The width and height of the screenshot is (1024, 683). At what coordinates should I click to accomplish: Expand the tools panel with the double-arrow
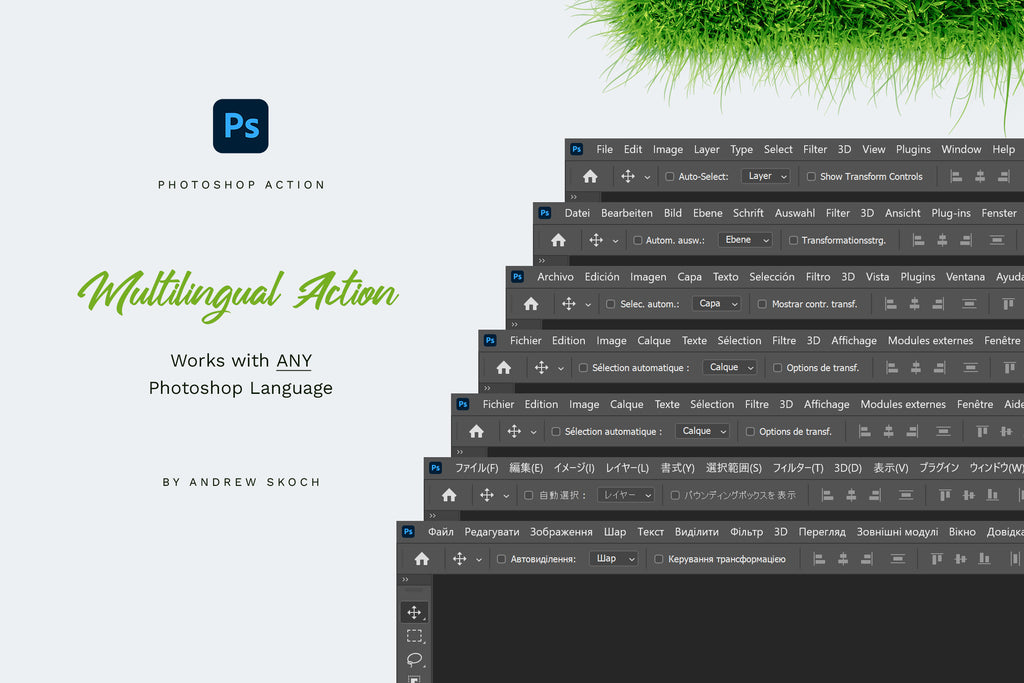pos(405,580)
